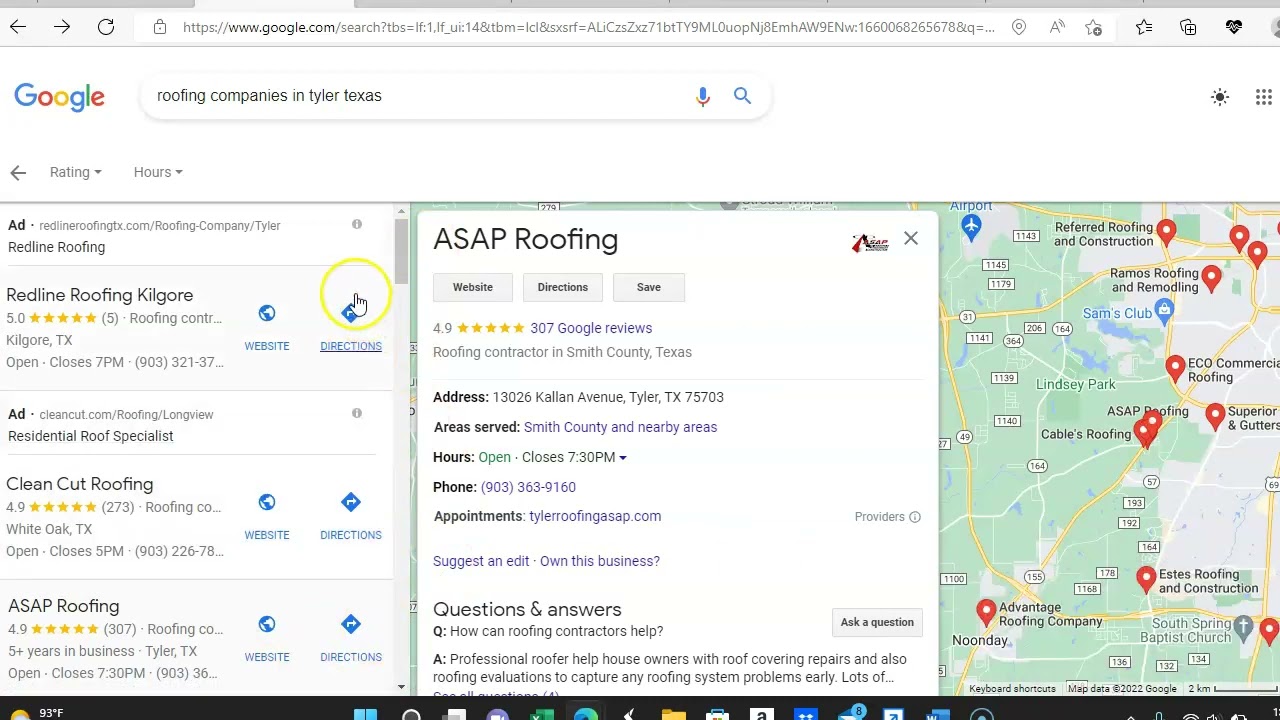This screenshot has height=720, width=1280.
Task: Click info icon on cleancut.com ad
Action: [357, 413]
